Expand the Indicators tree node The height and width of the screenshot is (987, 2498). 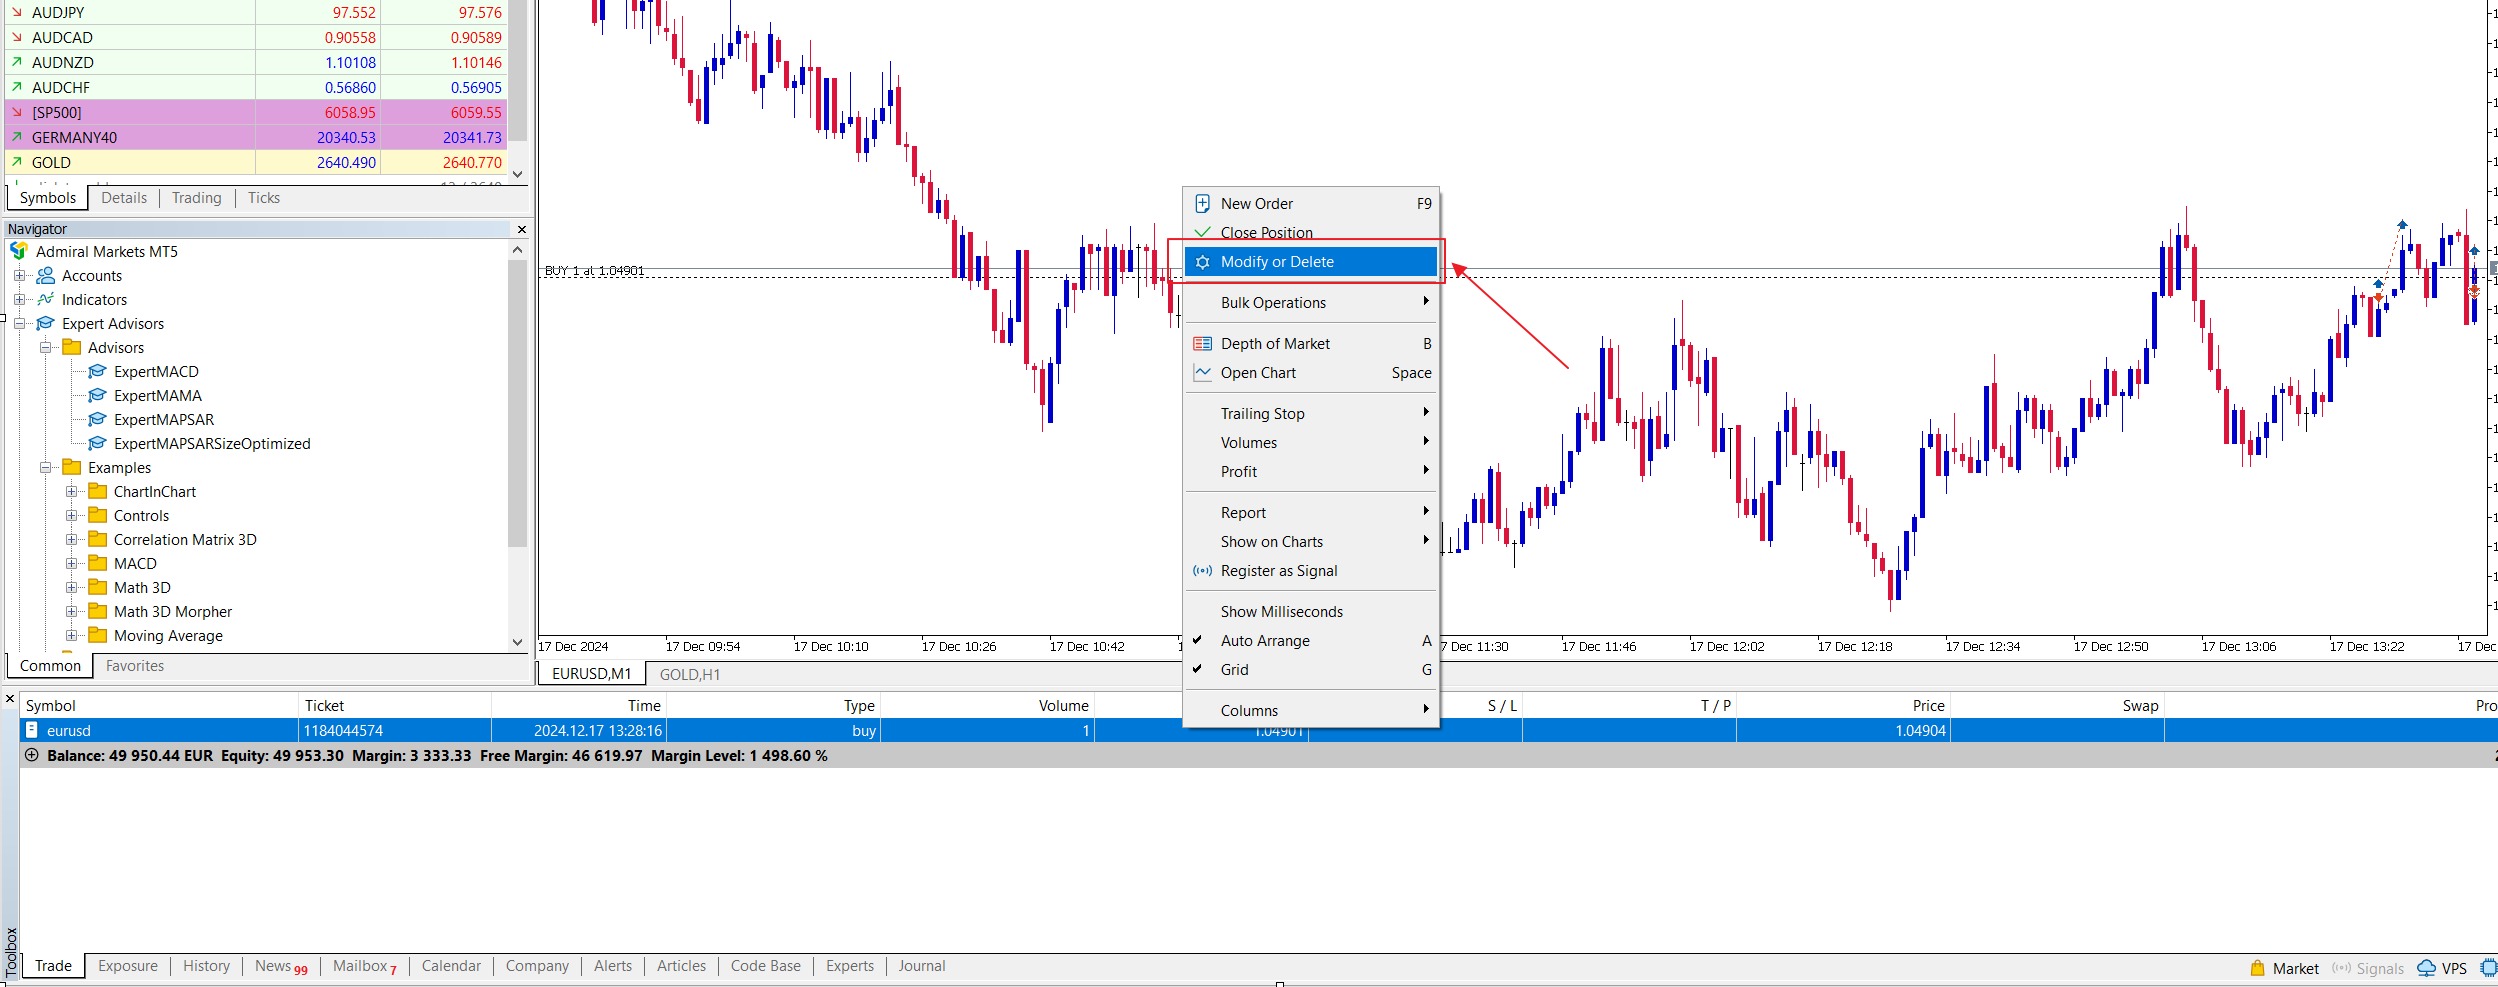(19, 300)
